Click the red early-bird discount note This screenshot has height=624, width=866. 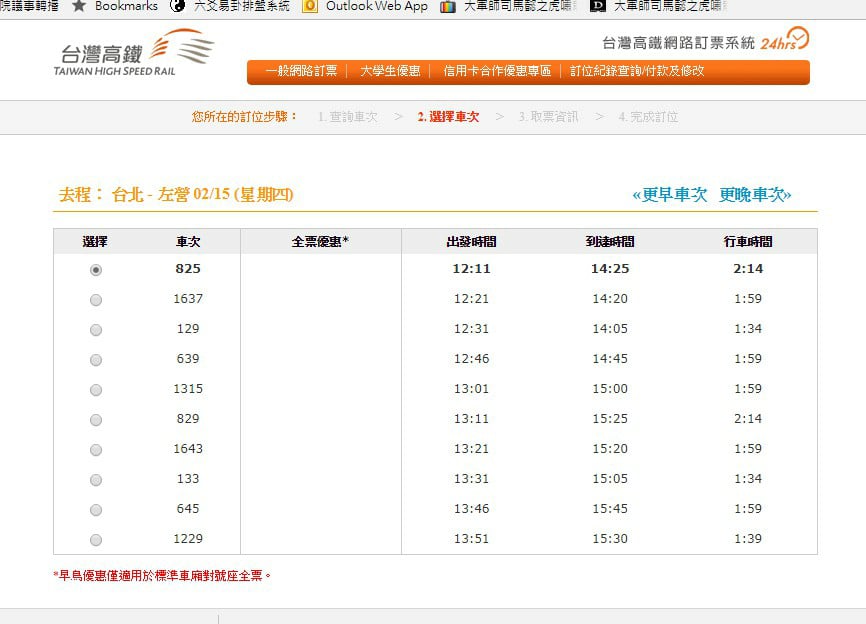(x=162, y=575)
